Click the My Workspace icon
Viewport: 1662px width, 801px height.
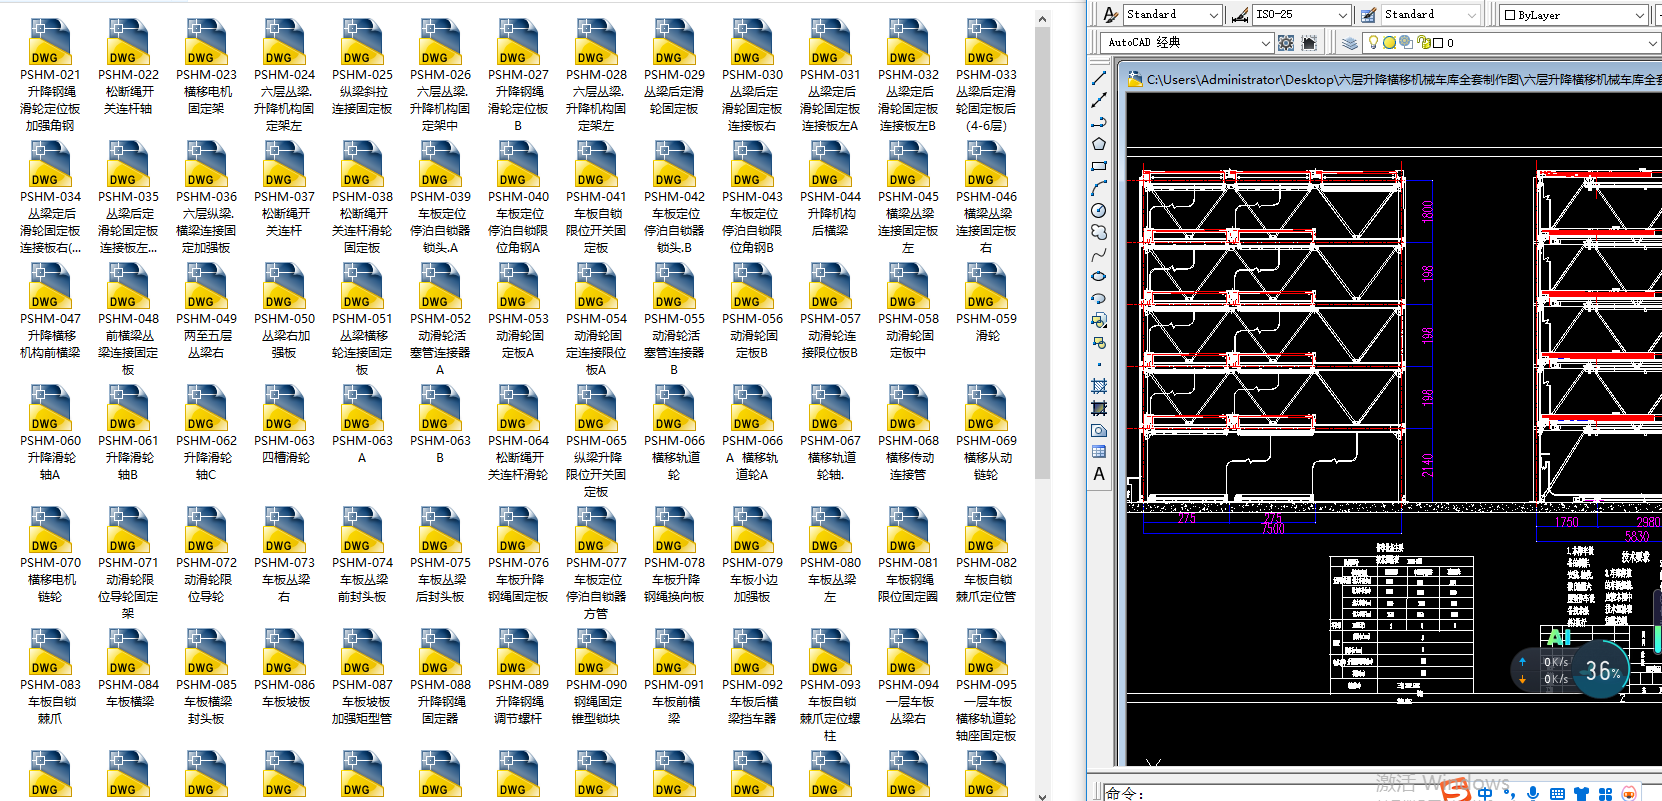click(1309, 43)
